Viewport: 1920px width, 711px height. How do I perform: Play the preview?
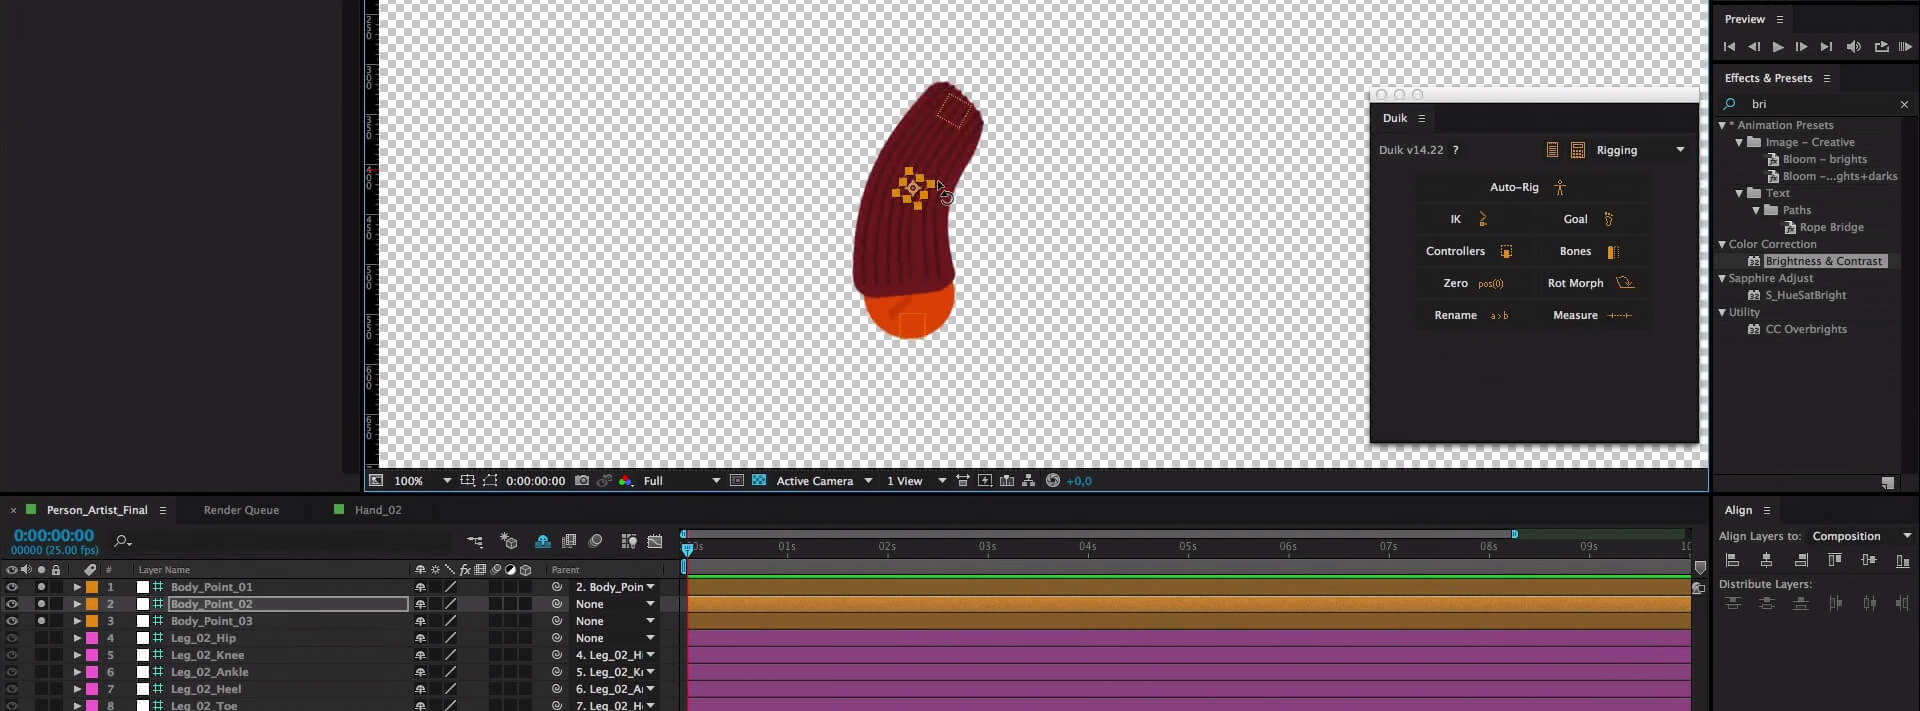(x=1778, y=47)
